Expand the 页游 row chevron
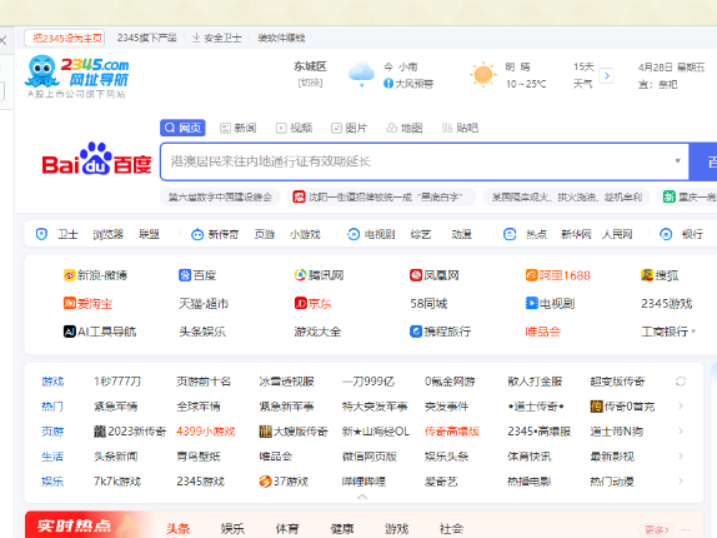The width and height of the screenshot is (717, 538). coord(681,431)
